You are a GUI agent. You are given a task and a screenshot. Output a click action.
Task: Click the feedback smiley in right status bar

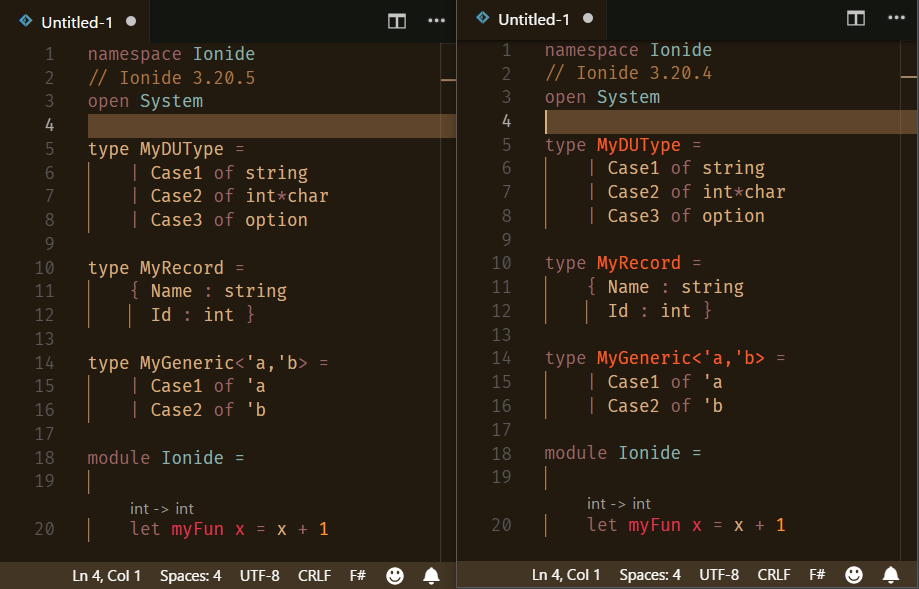(x=854, y=575)
